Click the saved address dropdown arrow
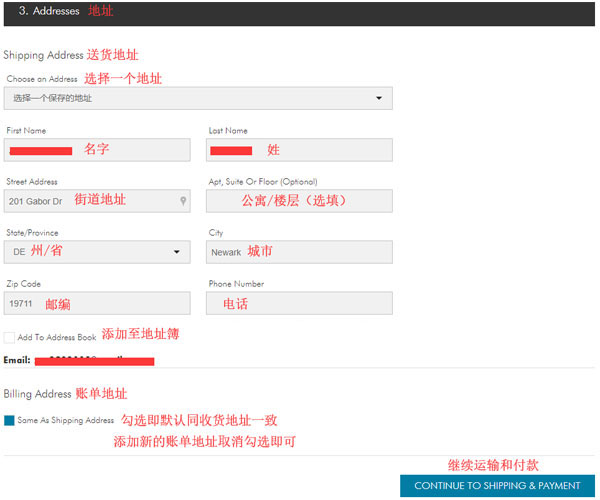600x500 pixels. [x=379, y=98]
